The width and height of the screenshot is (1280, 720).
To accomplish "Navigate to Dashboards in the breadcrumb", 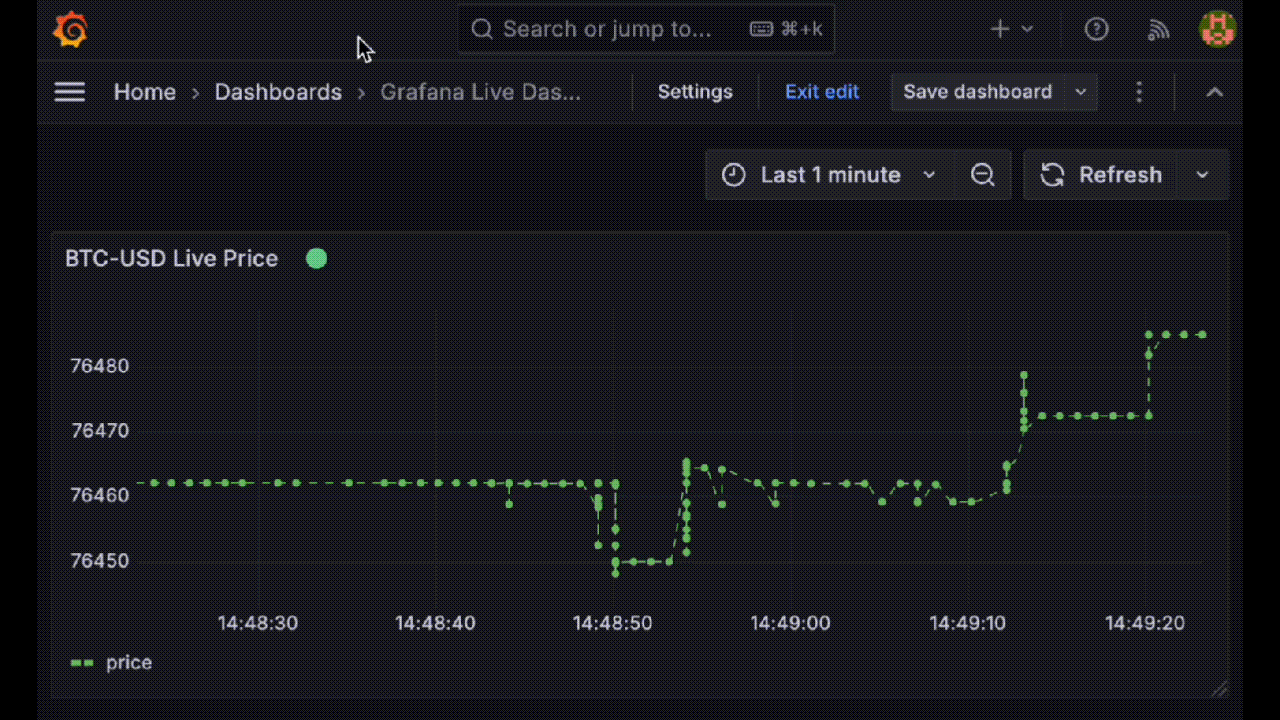I will (x=278, y=91).
